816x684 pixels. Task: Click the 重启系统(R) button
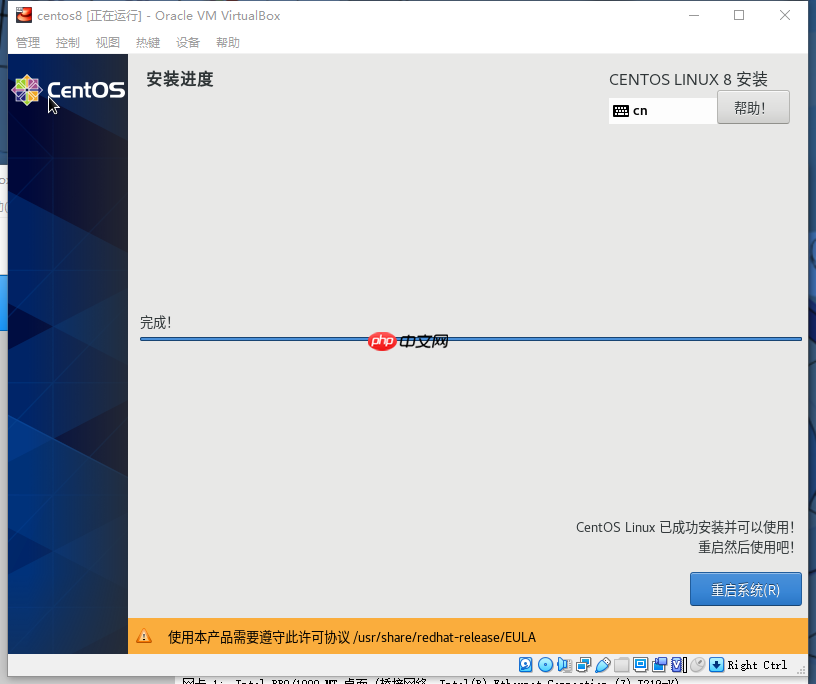745,589
